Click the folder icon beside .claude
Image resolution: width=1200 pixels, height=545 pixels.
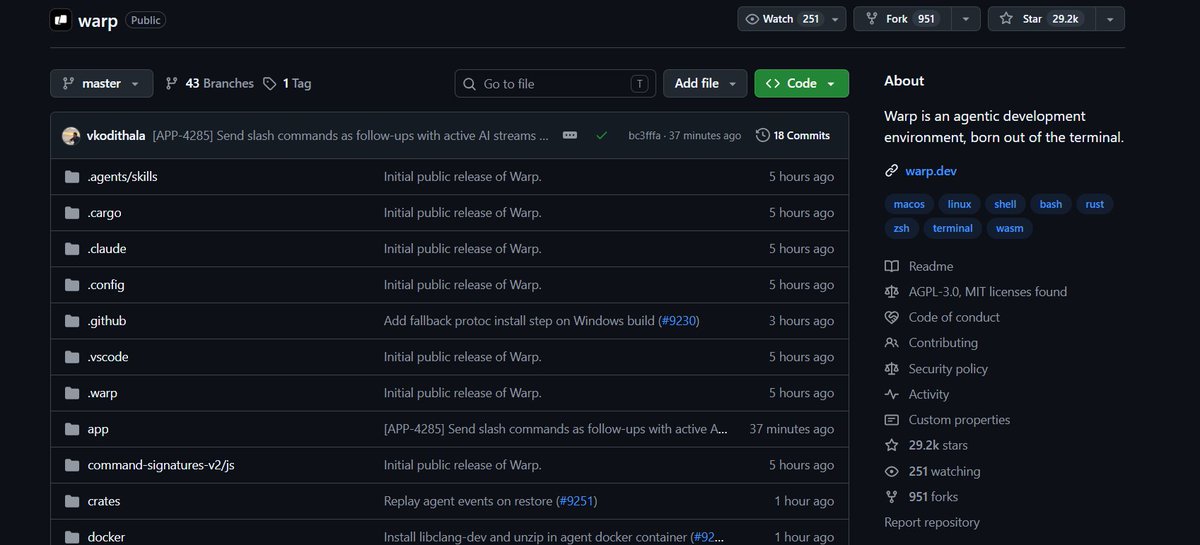tap(72, 249)
